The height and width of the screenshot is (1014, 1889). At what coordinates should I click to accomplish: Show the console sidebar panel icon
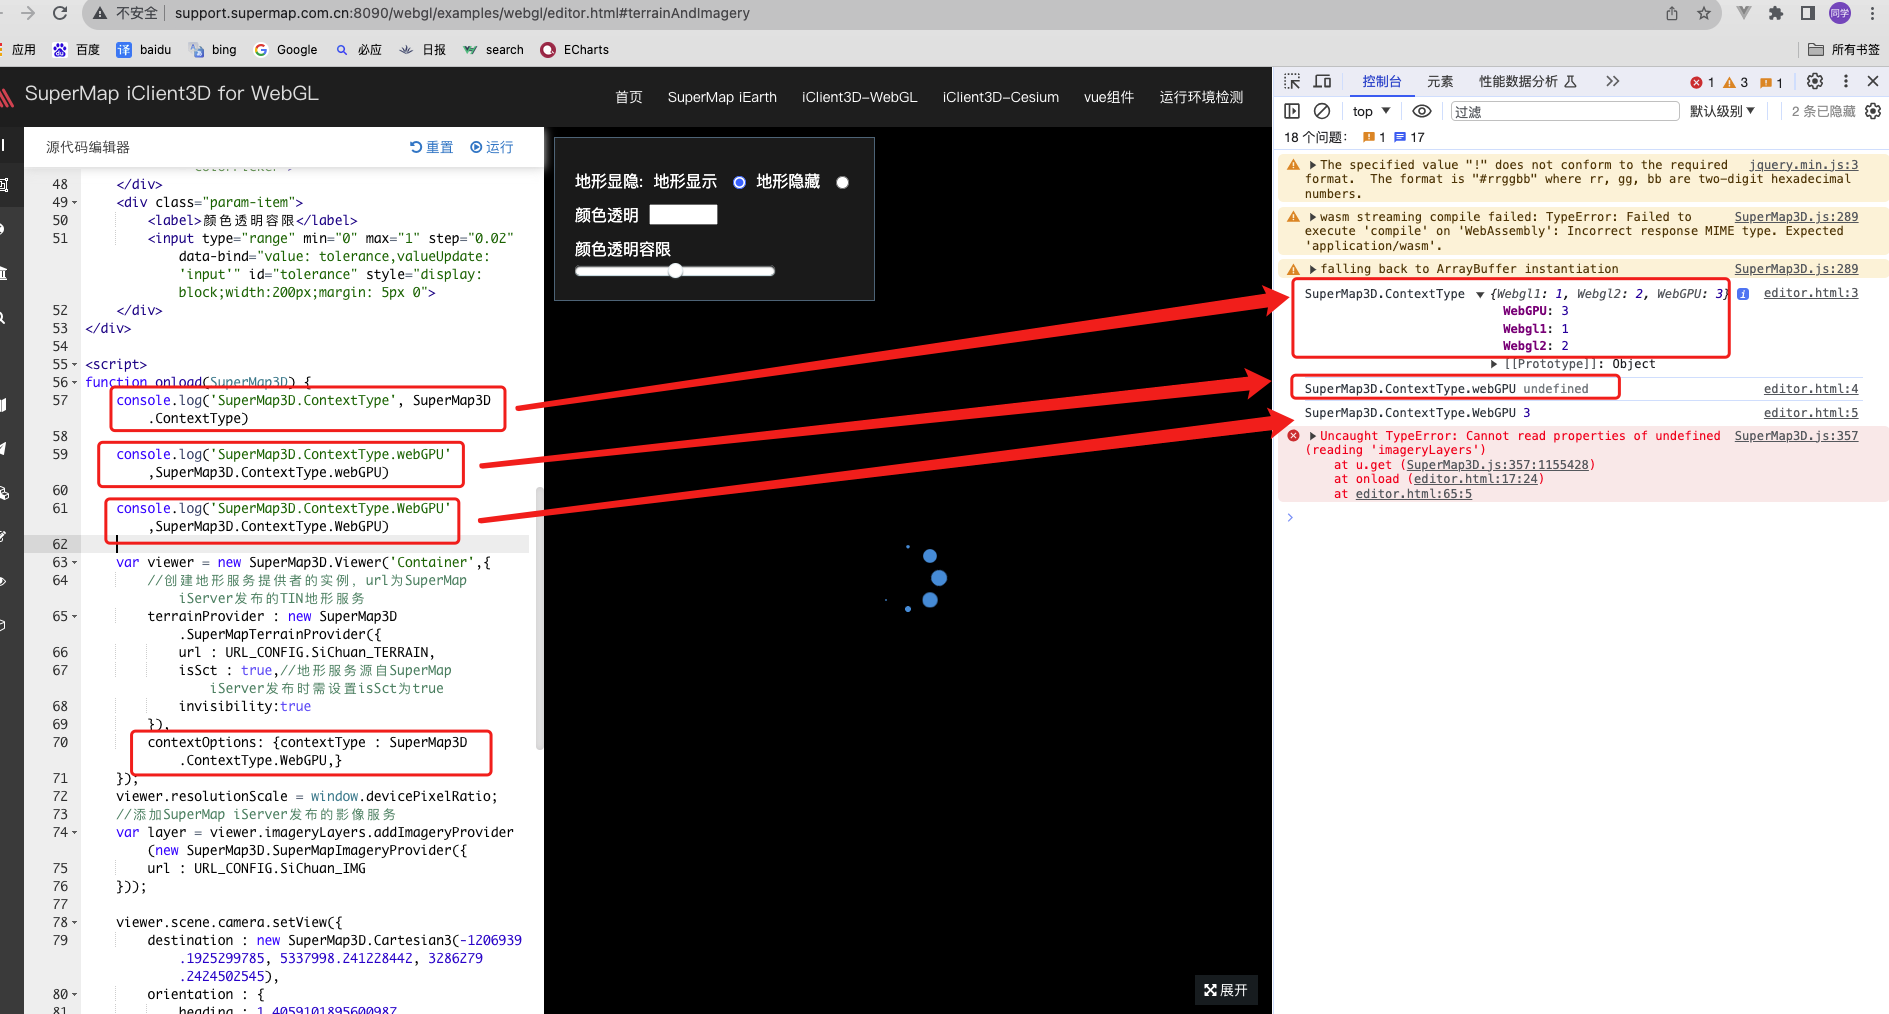pos(1292,111)
